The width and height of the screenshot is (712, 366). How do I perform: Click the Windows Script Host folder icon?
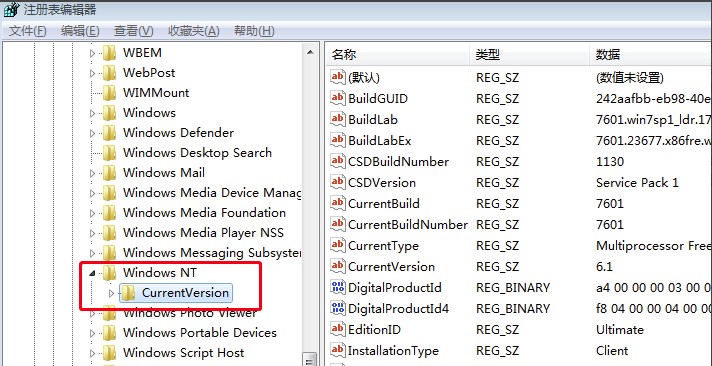(x=109, y=352)
